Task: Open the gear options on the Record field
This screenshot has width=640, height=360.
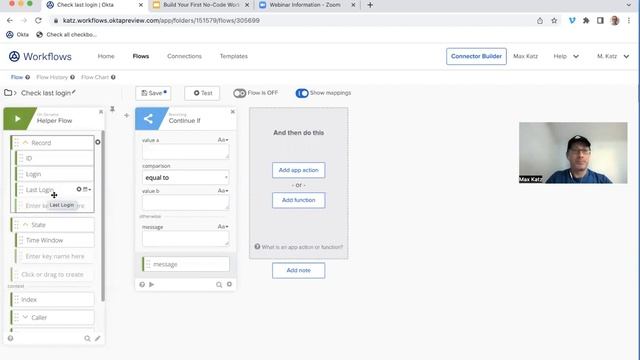Action: point(98,142)
